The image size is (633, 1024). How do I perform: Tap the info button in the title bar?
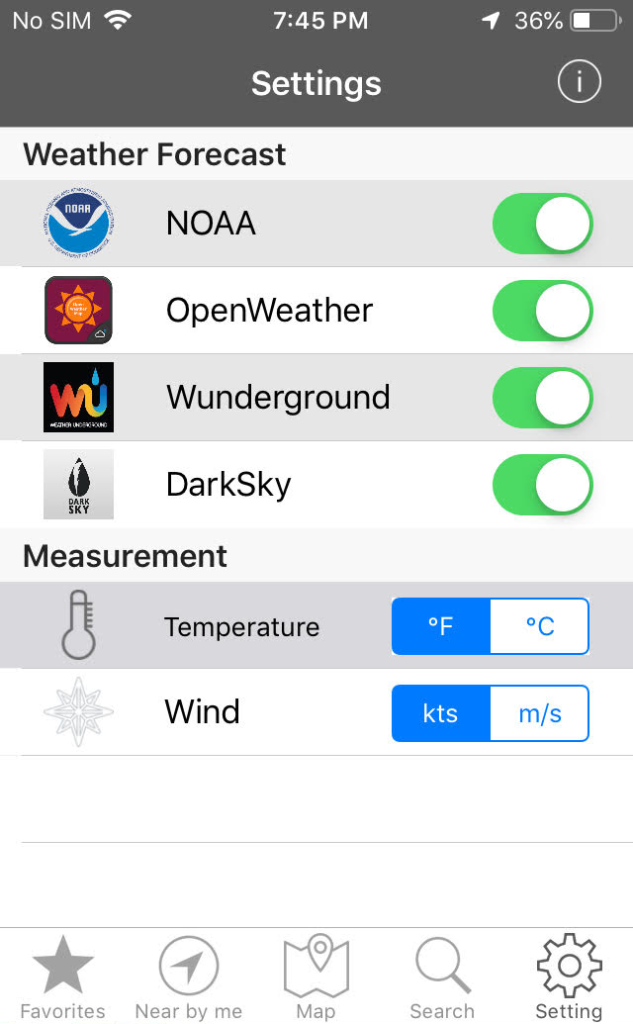(x=578, y=83)
